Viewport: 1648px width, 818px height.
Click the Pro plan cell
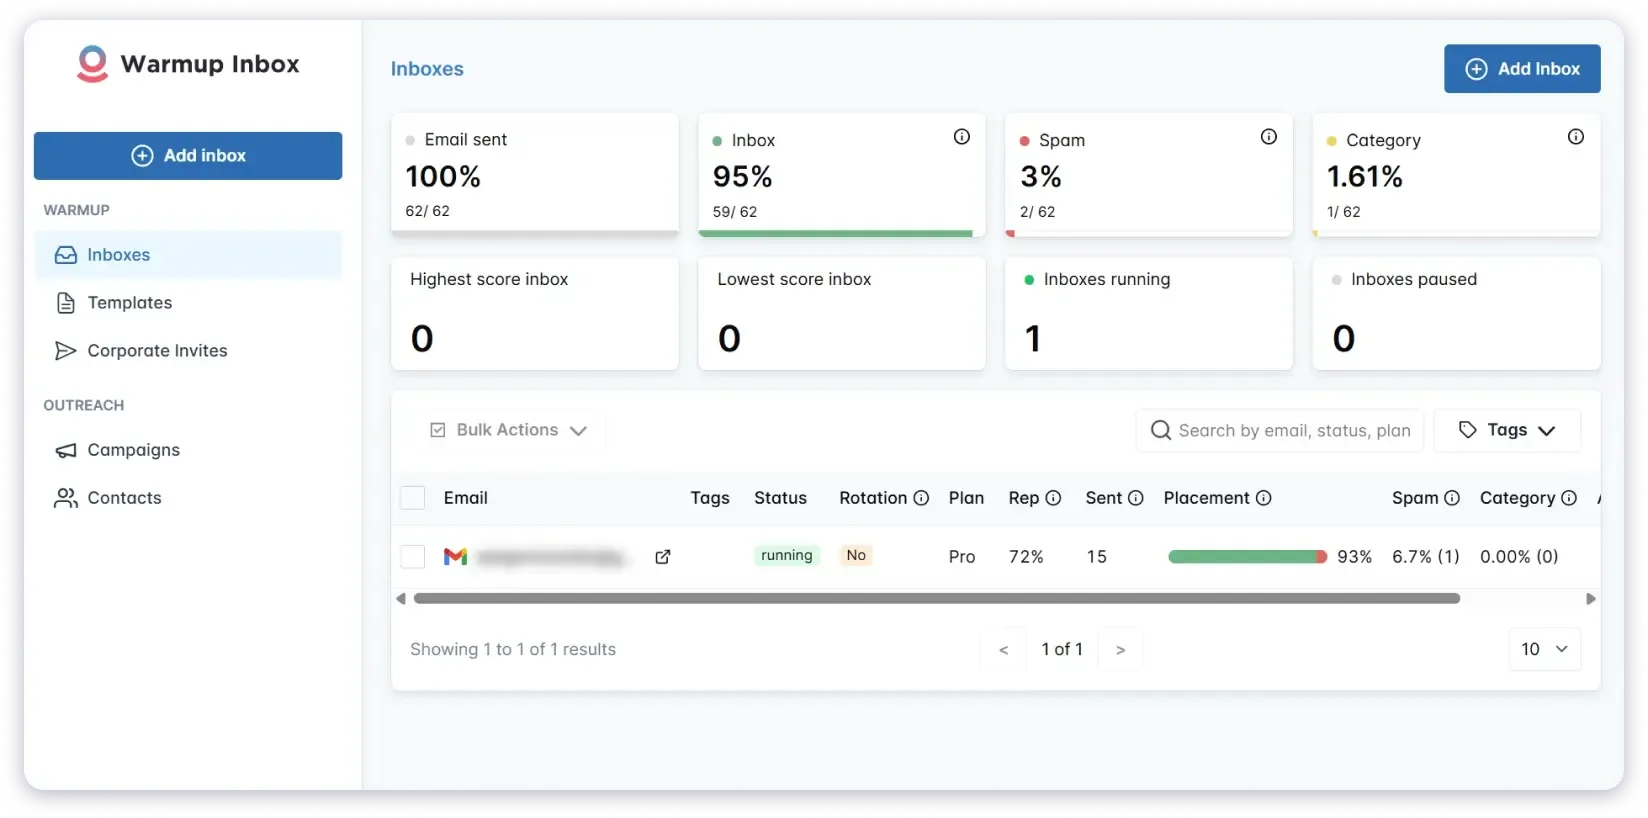[962, 557]
